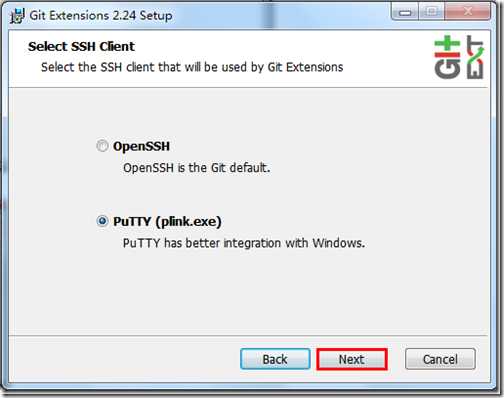Click the red minus bar in GitExt logo
This screenshot has height=398, width=504.
447,55
